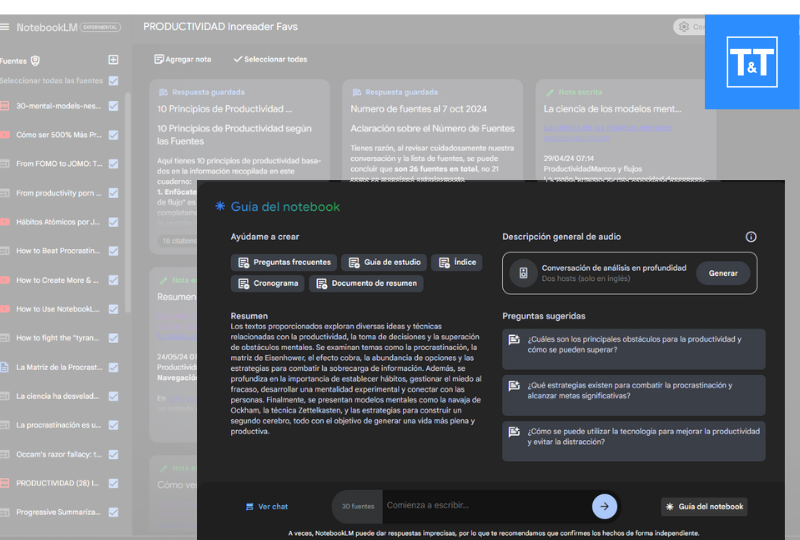The image size is (800, 540).
Task: Click the send arrow button
Action: (x=604, y=506)
